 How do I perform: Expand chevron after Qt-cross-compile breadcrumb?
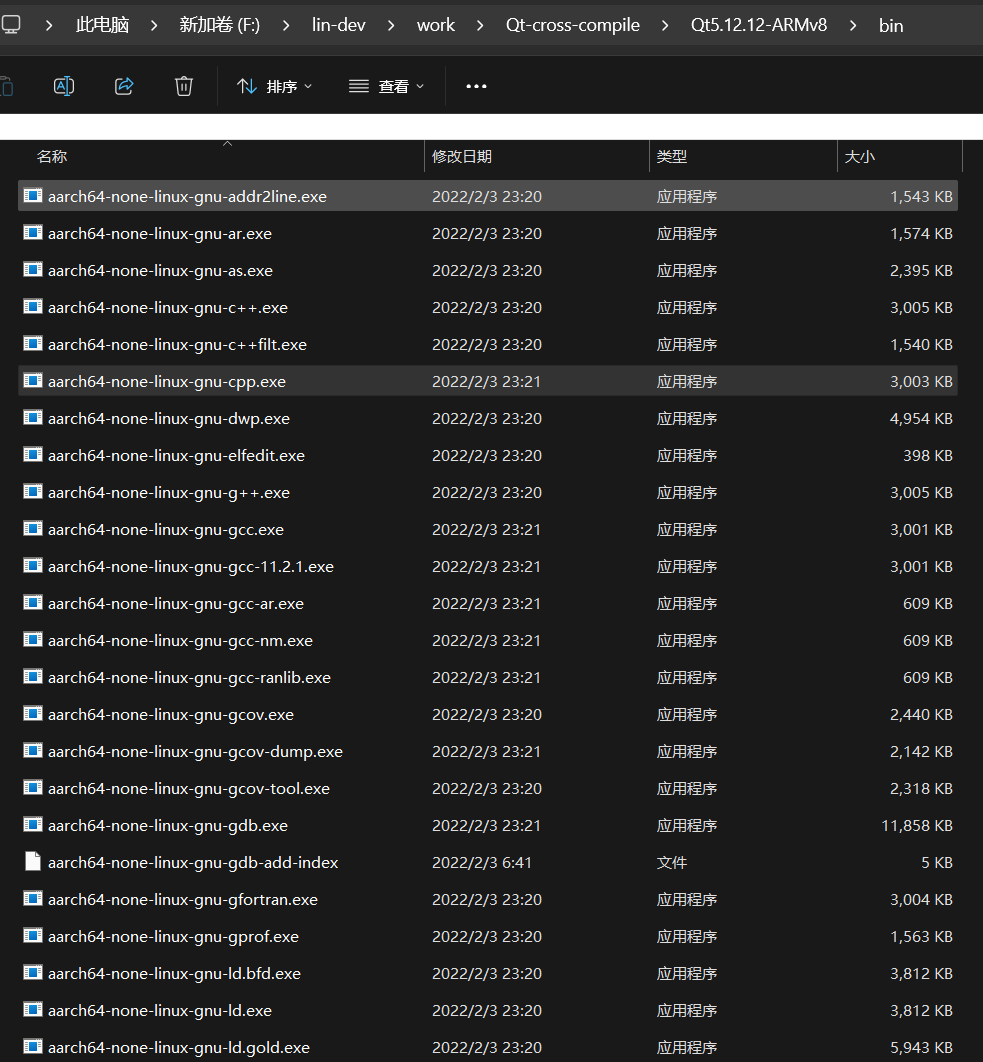tap(665, 25)
